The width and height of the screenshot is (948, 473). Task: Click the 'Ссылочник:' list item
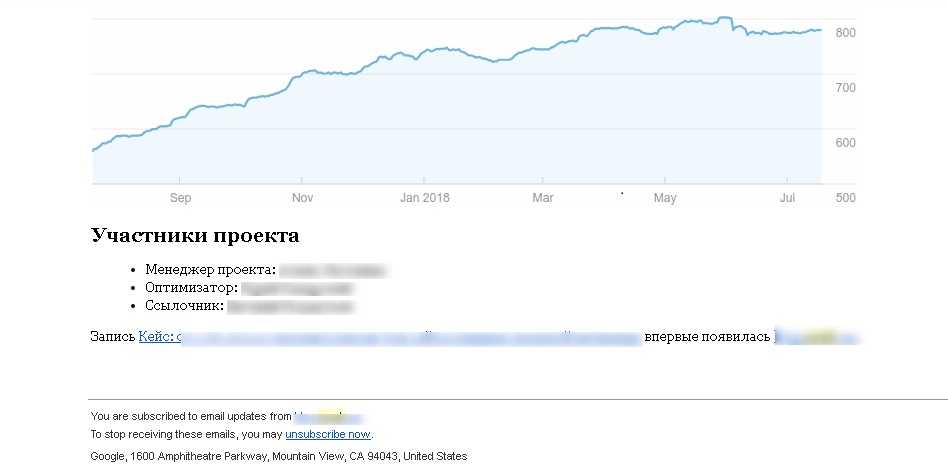(x=184, y=306)
